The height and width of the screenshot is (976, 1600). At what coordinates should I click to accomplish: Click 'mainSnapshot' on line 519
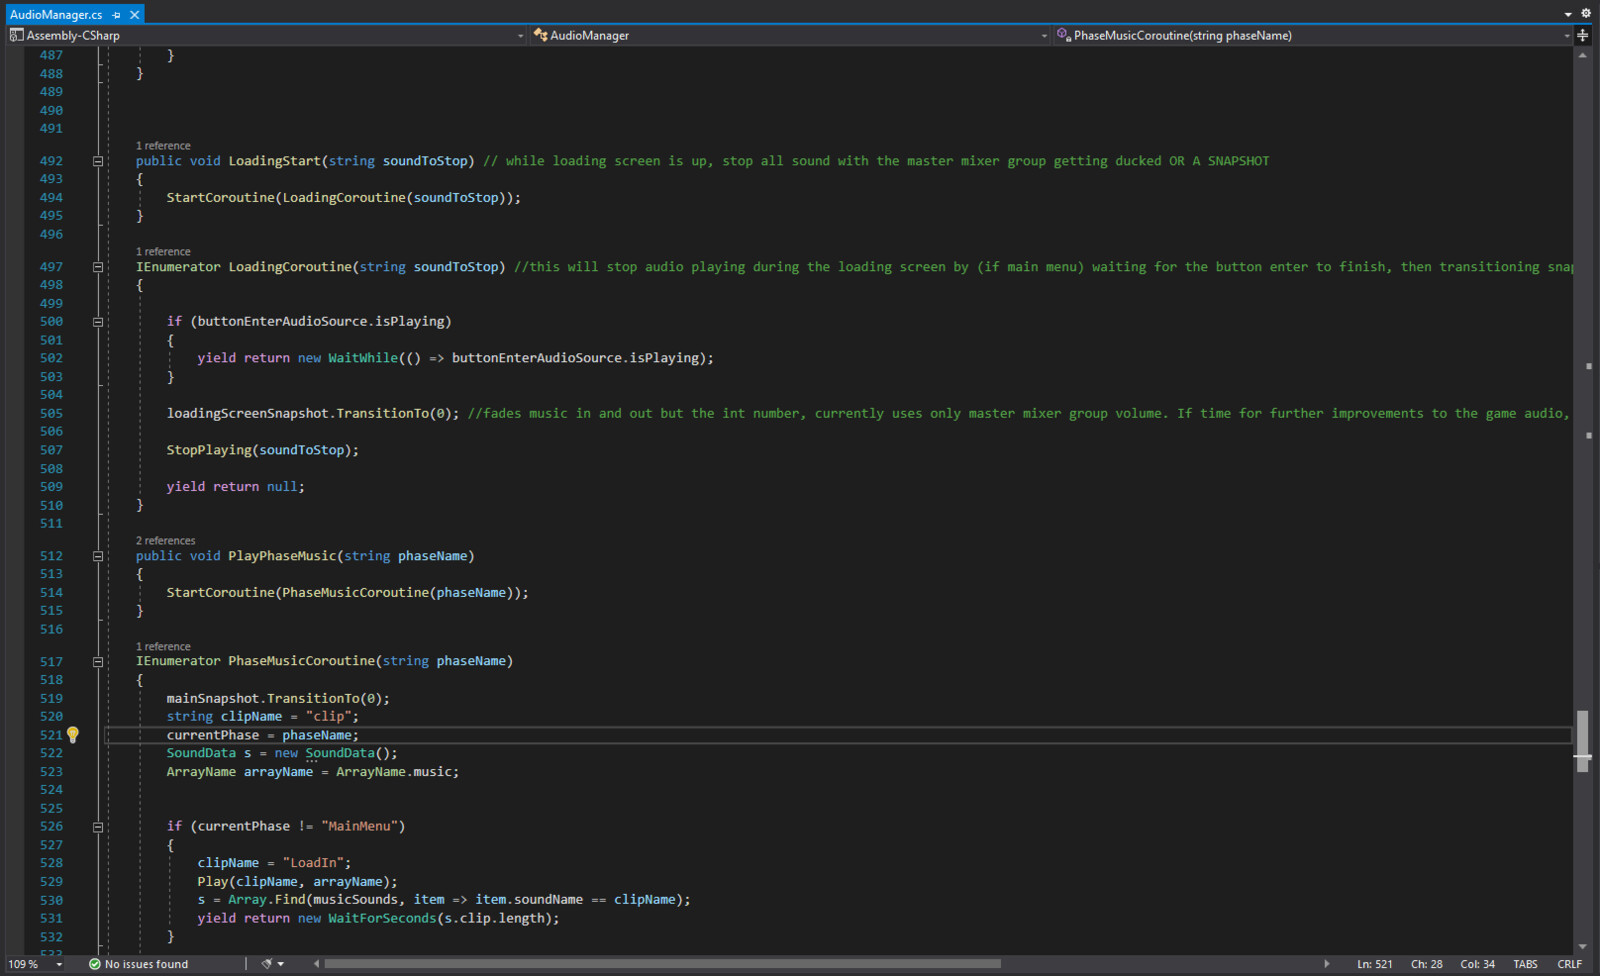tap(212, 699)
